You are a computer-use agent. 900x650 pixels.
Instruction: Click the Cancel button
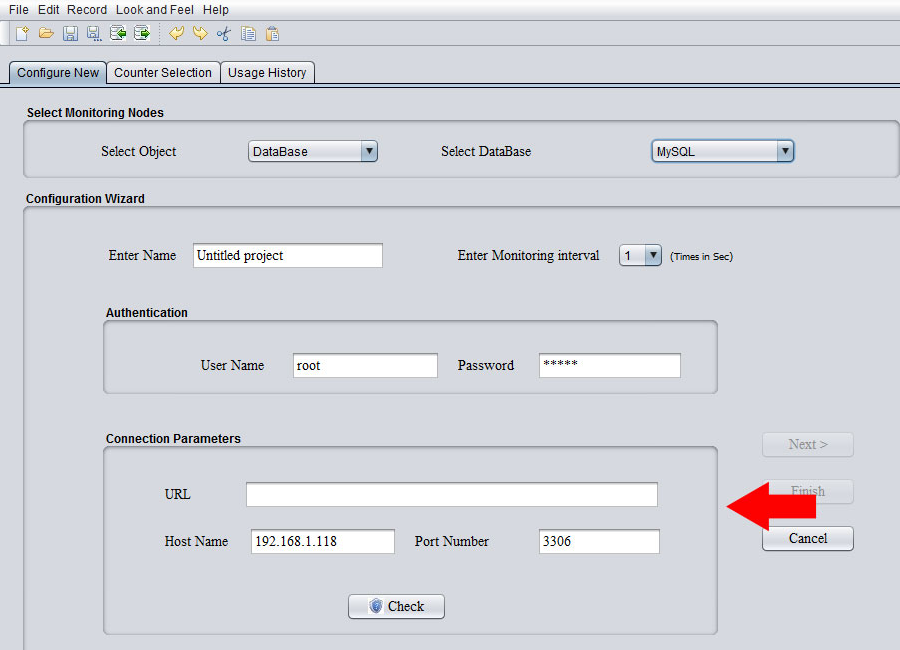tap(807, 539)
